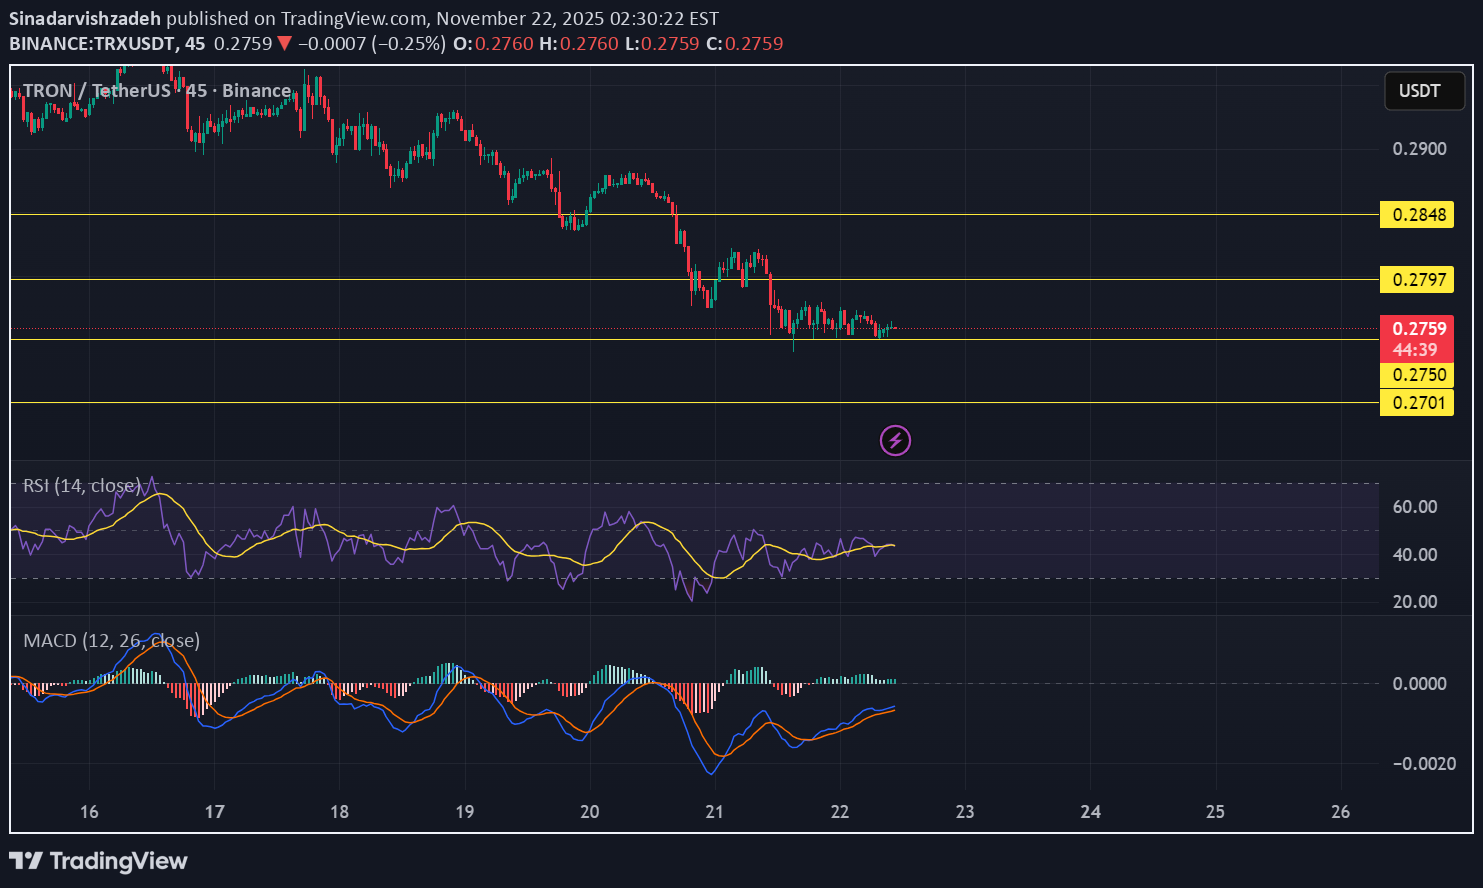Click the purple lightning bolt event icon
1483x888 pixels.
(895, 440)
